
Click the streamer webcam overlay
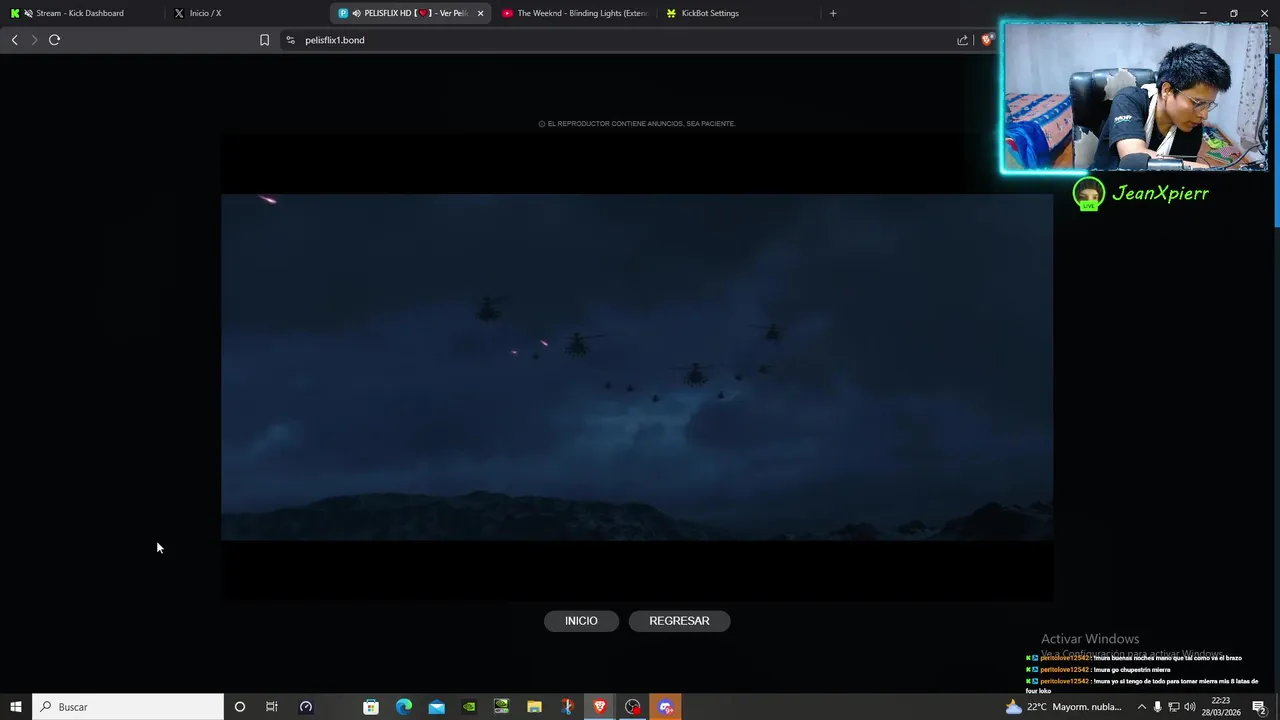point(1135,97)
